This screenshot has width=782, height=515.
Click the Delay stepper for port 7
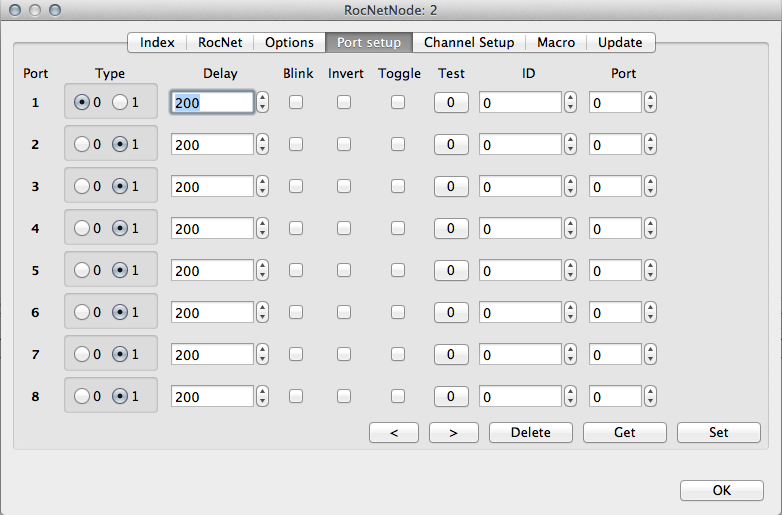[263, 354]
